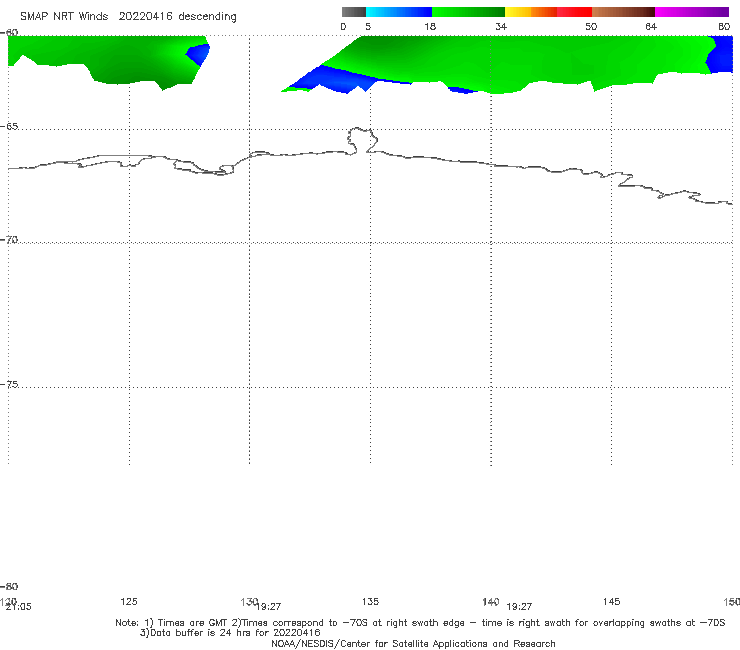
Task: Click the brown segment of the color bar
Action: pos(623,12)
